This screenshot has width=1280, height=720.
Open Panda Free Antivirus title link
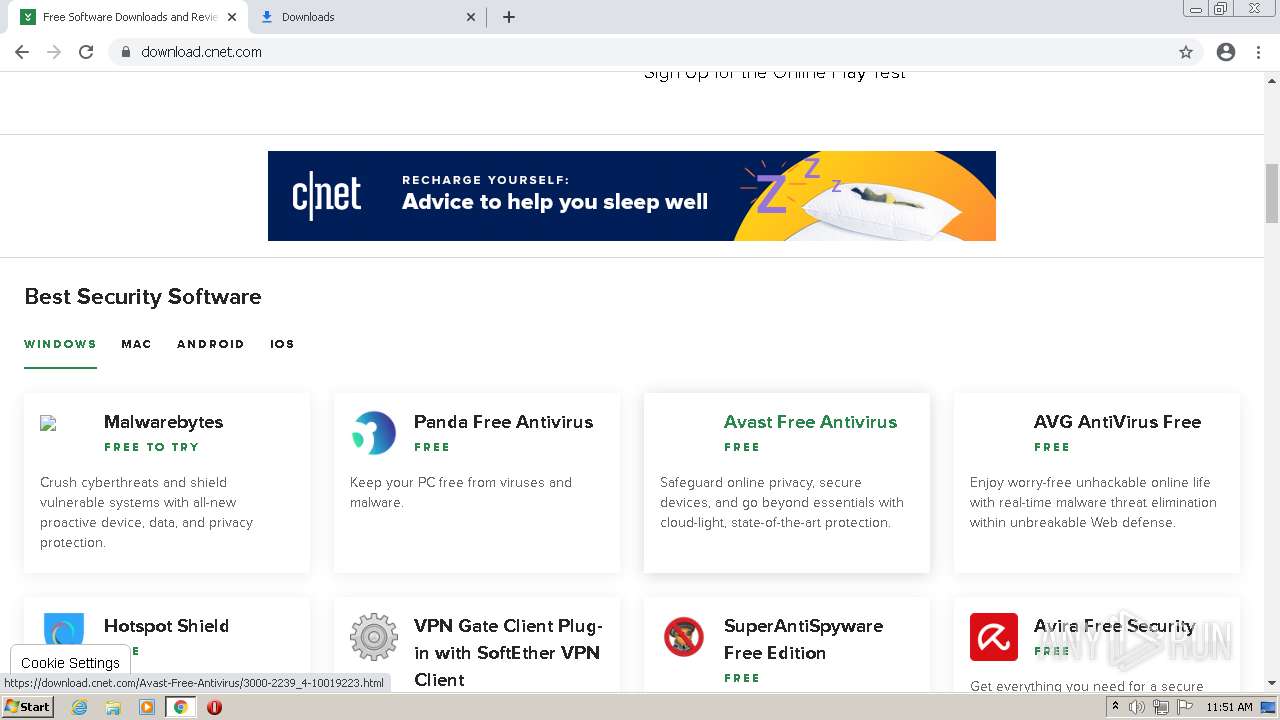(503, 422)
